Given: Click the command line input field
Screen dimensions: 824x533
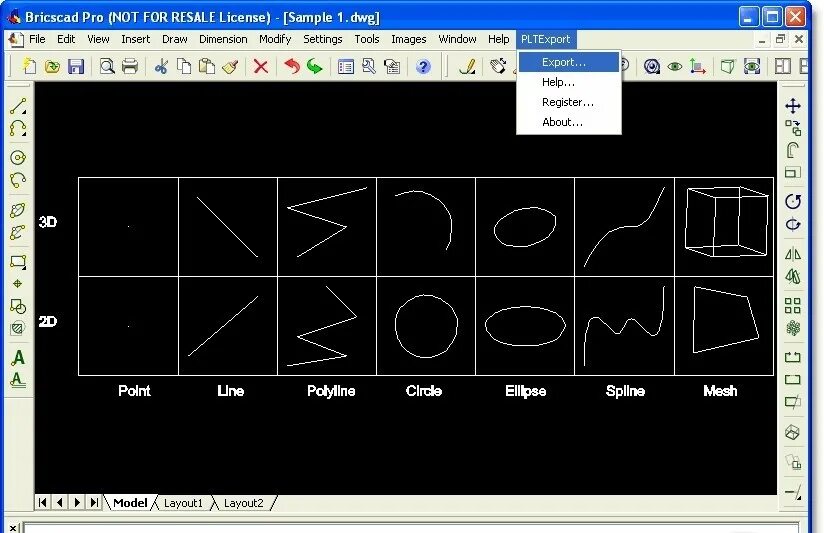Looking at the screenshot, I should pos(411,528).
